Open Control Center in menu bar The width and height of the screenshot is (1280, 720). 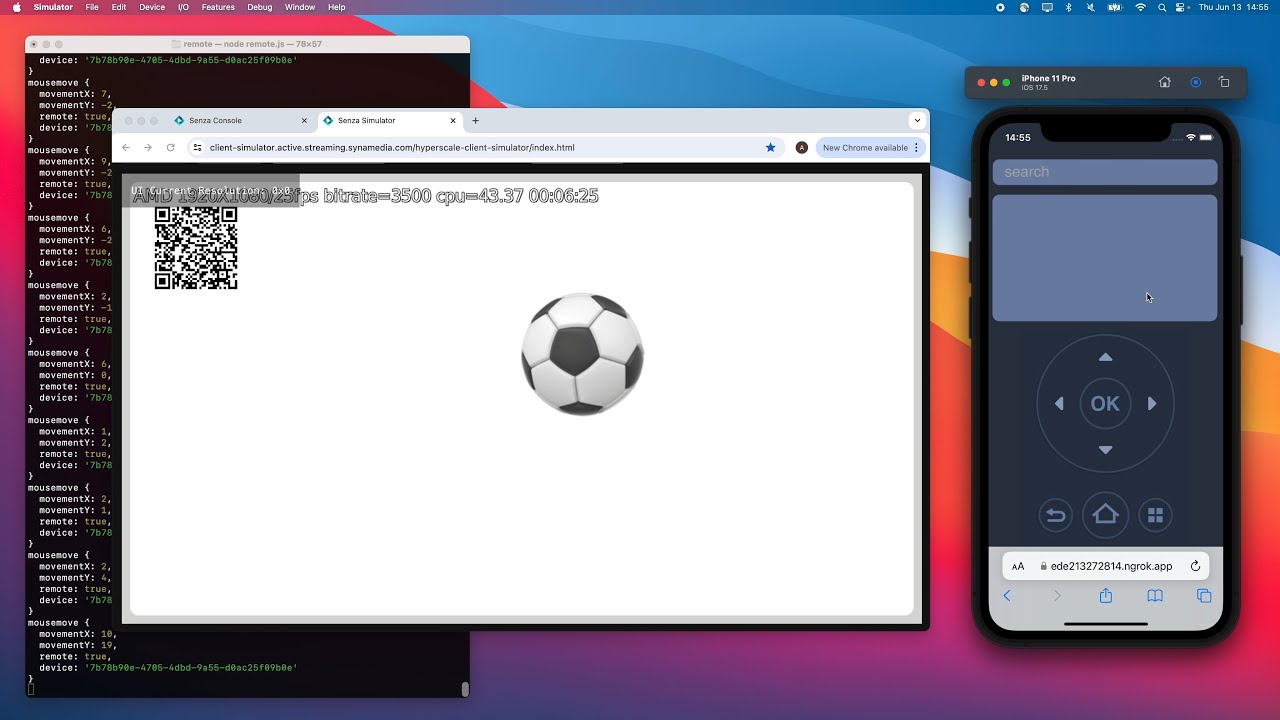(x=1182, y=7)
